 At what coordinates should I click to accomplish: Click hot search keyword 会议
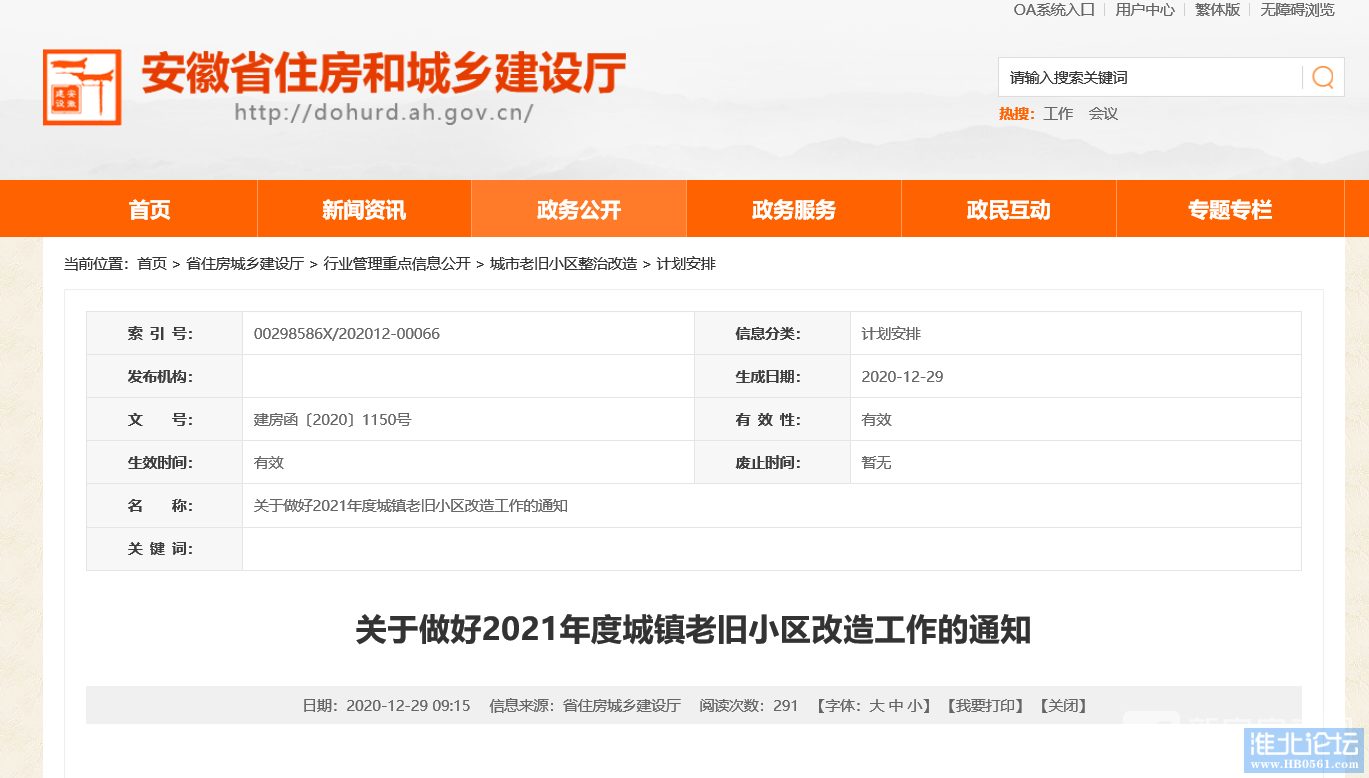pos(1103,114)
